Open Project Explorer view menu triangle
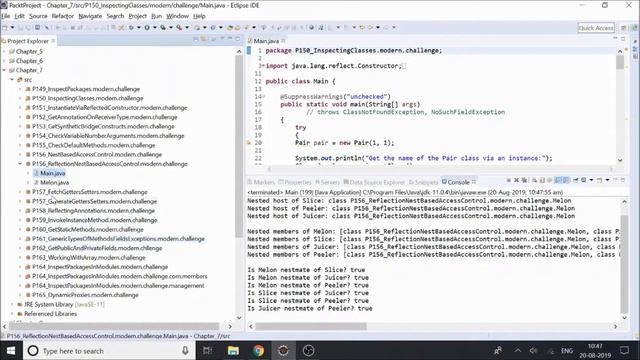The width and height of the screenshot is (640, 360). click(222, 39)
